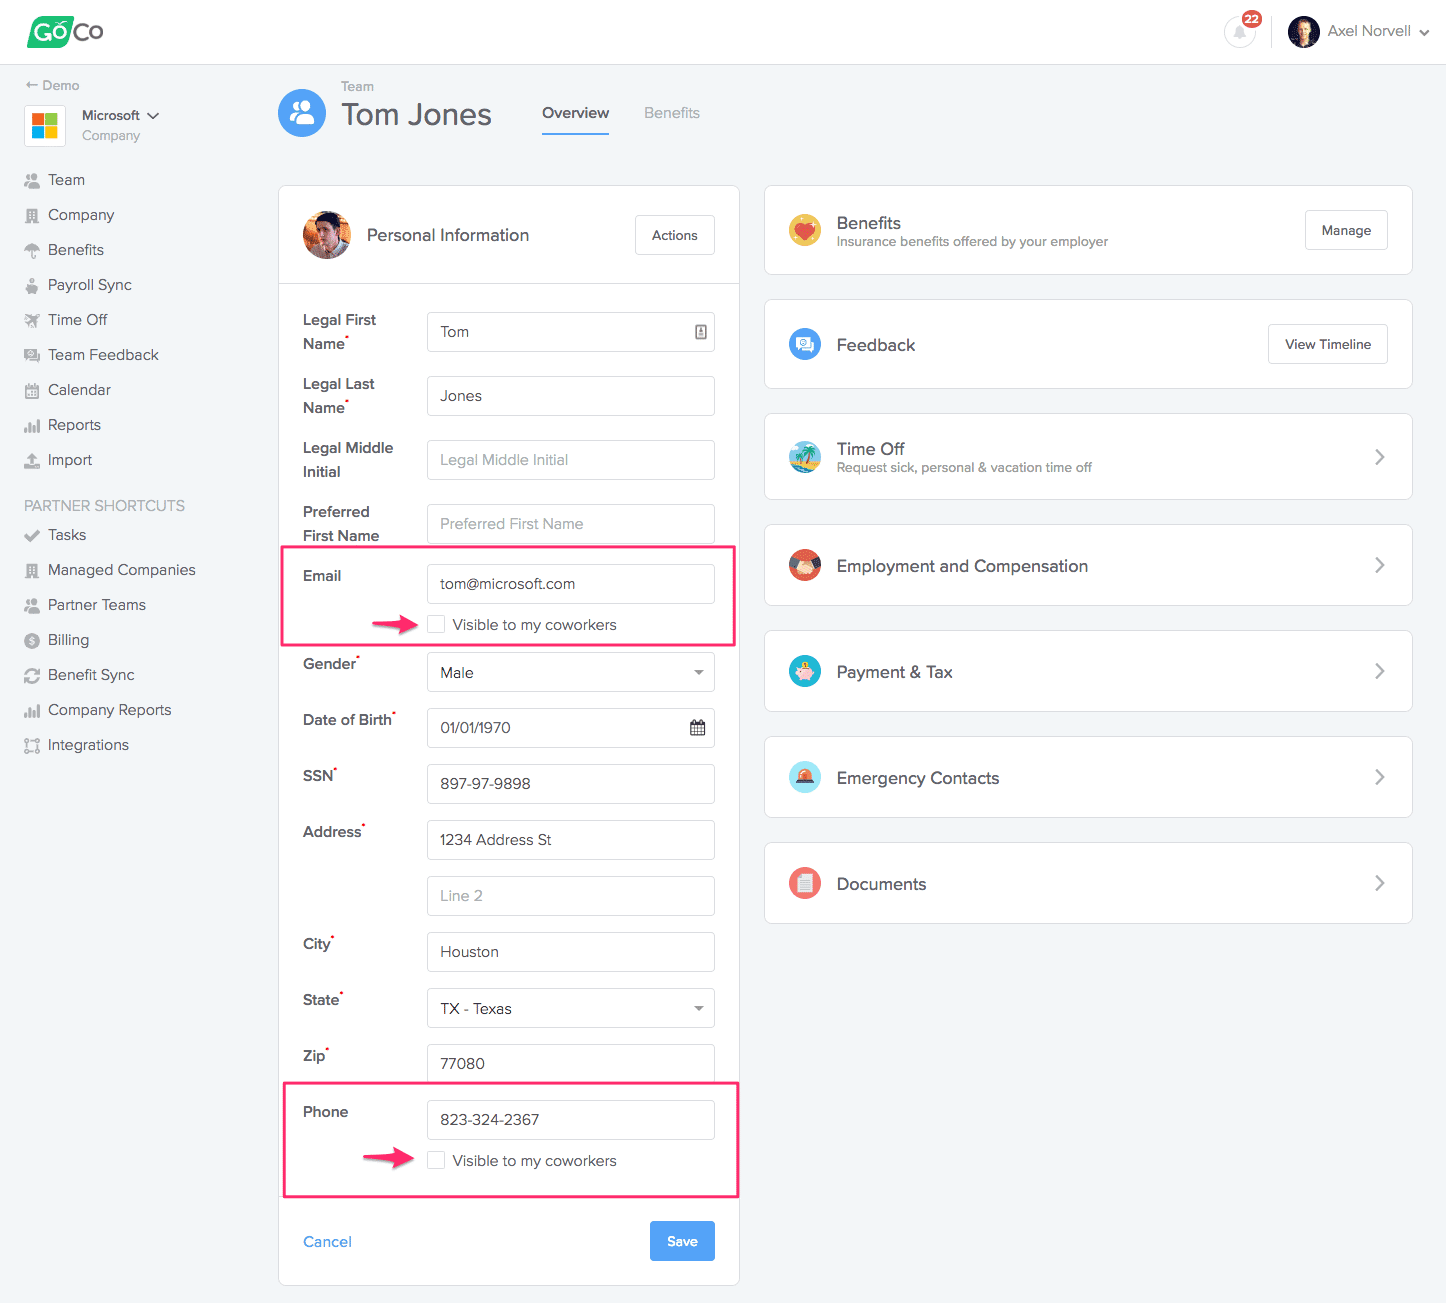Click the Documents icon in right panel
Viewport: 1446px width, 1303px height.
pyautogui.click(x=804, y=883)
